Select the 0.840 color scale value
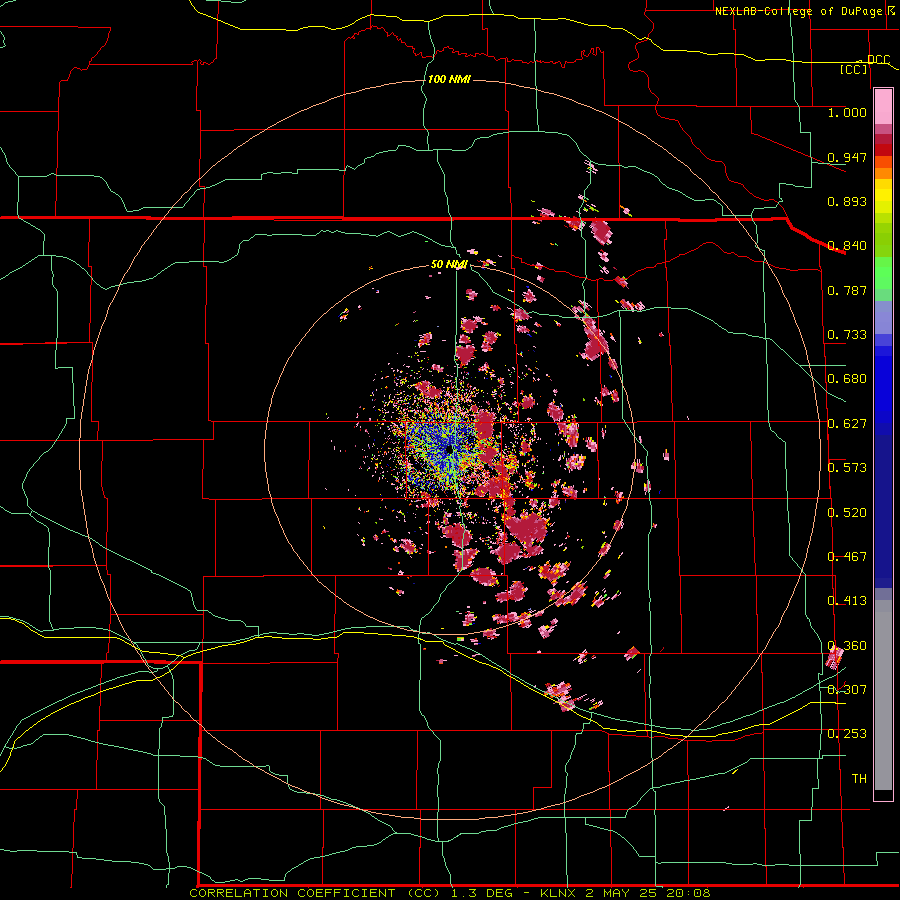This screenshot has height=900, width=900. pyautogui.click(x=847, y=246)
